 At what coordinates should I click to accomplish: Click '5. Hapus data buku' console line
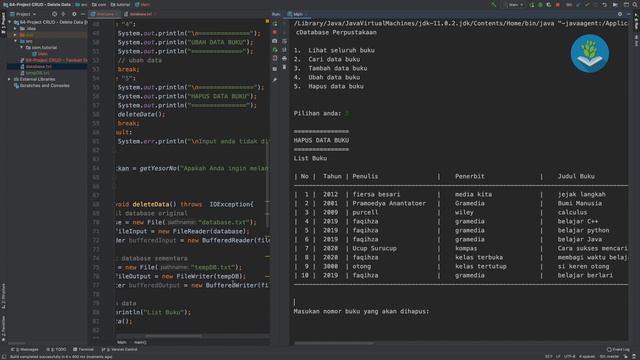329,87
